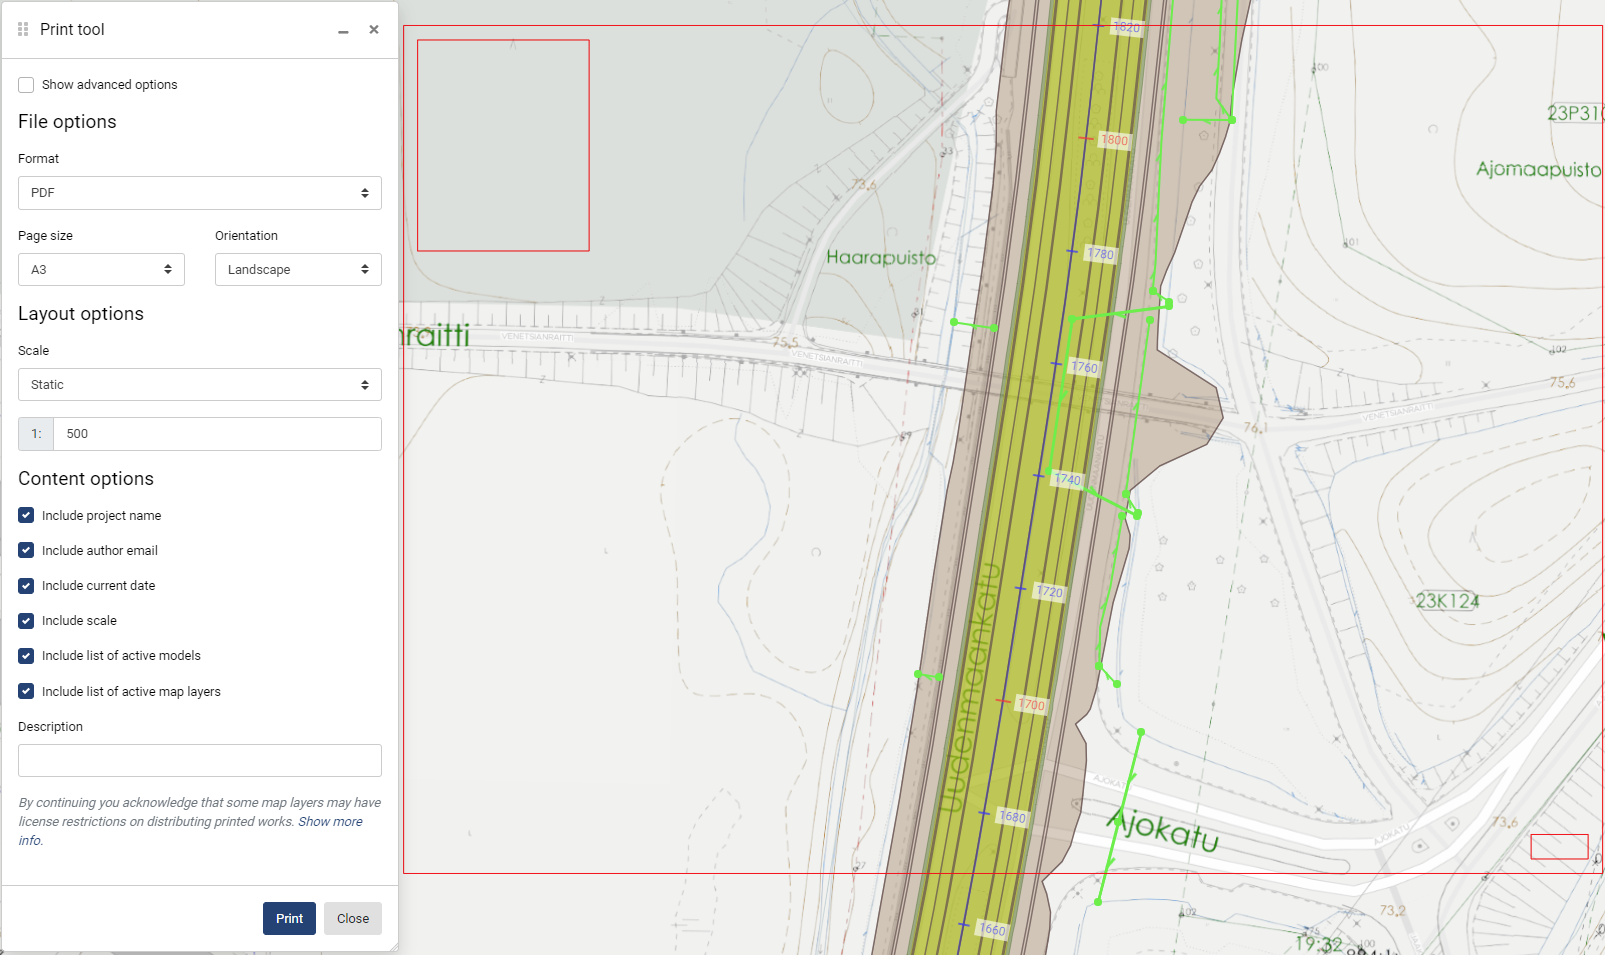This screenshot has width=1605, height=955.
Task: Open the Format PDF dropdown
Action: pyautogui.click(x=200, y=193)
